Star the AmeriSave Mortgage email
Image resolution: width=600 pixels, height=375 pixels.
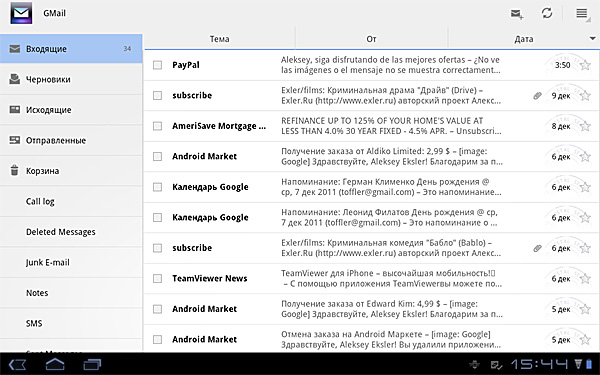(x=585, y=126)
